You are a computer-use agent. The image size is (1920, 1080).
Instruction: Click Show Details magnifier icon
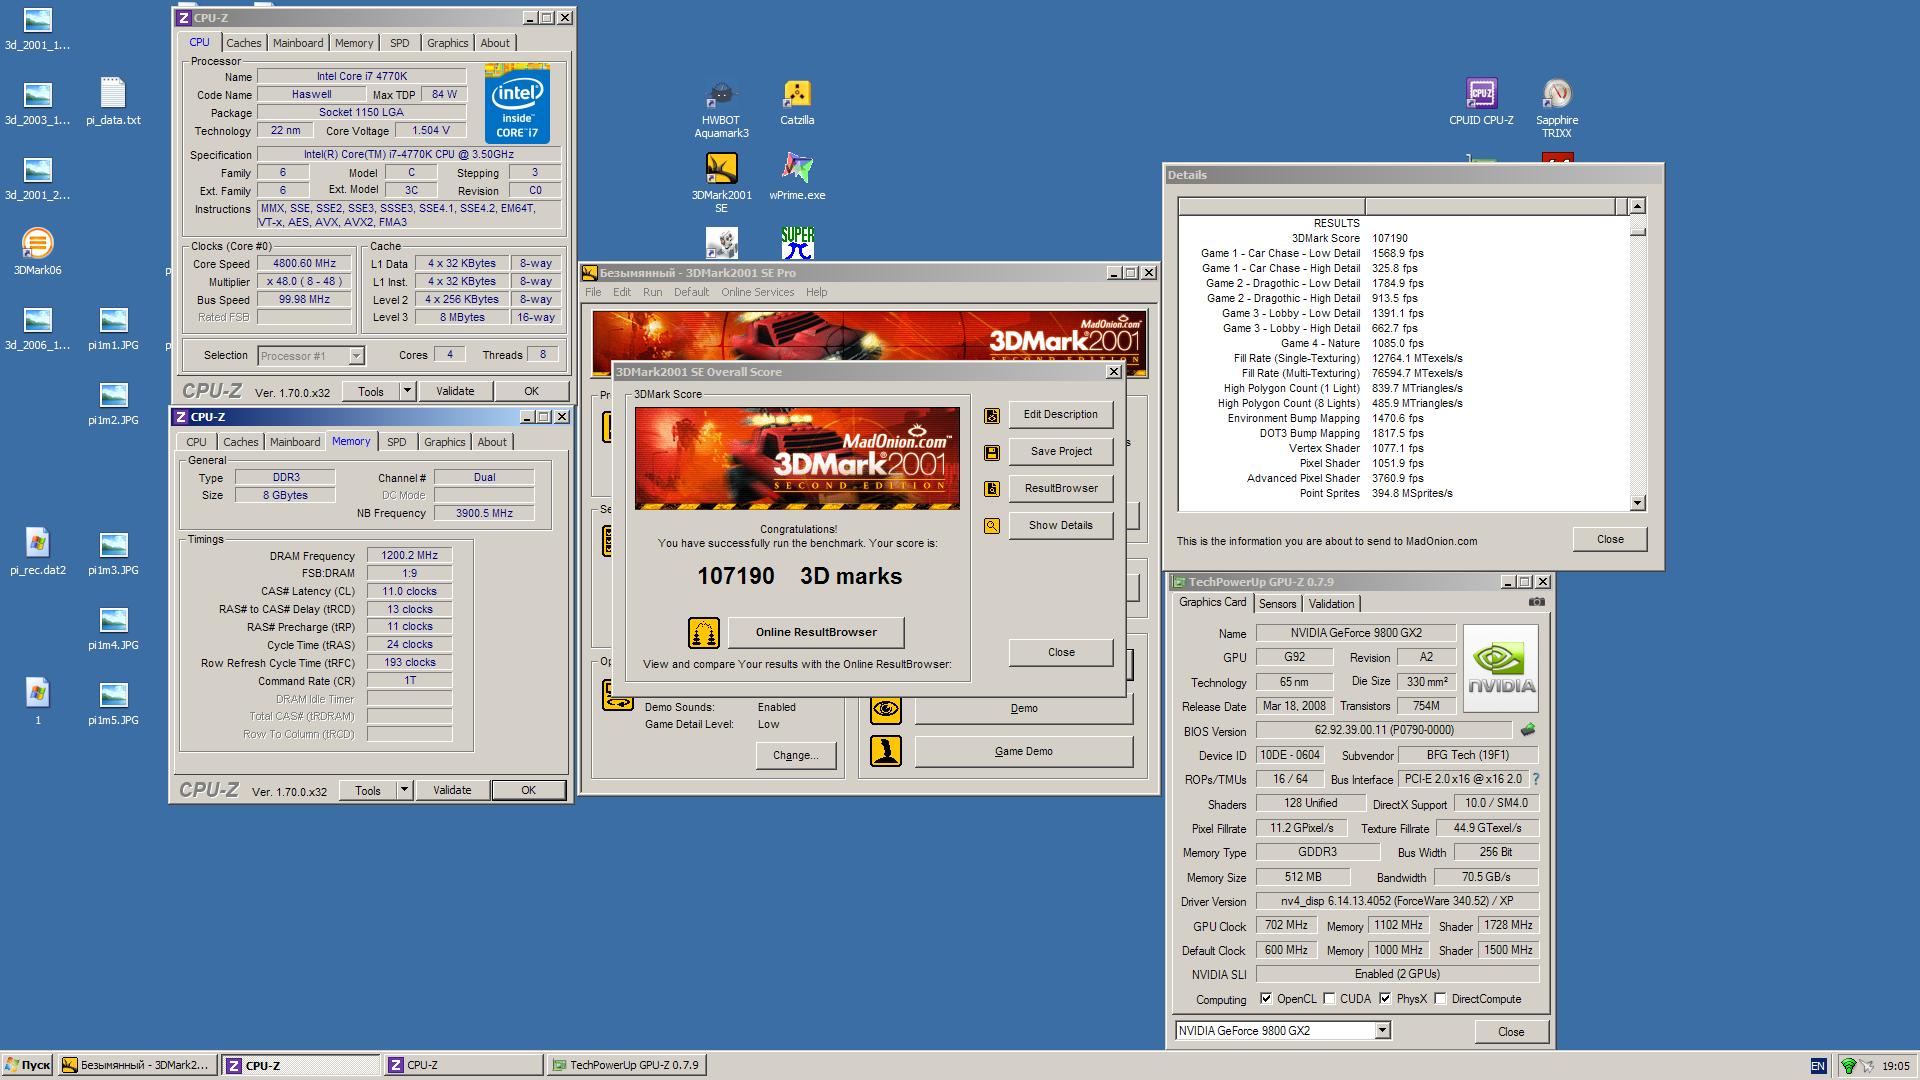(992, 526)
